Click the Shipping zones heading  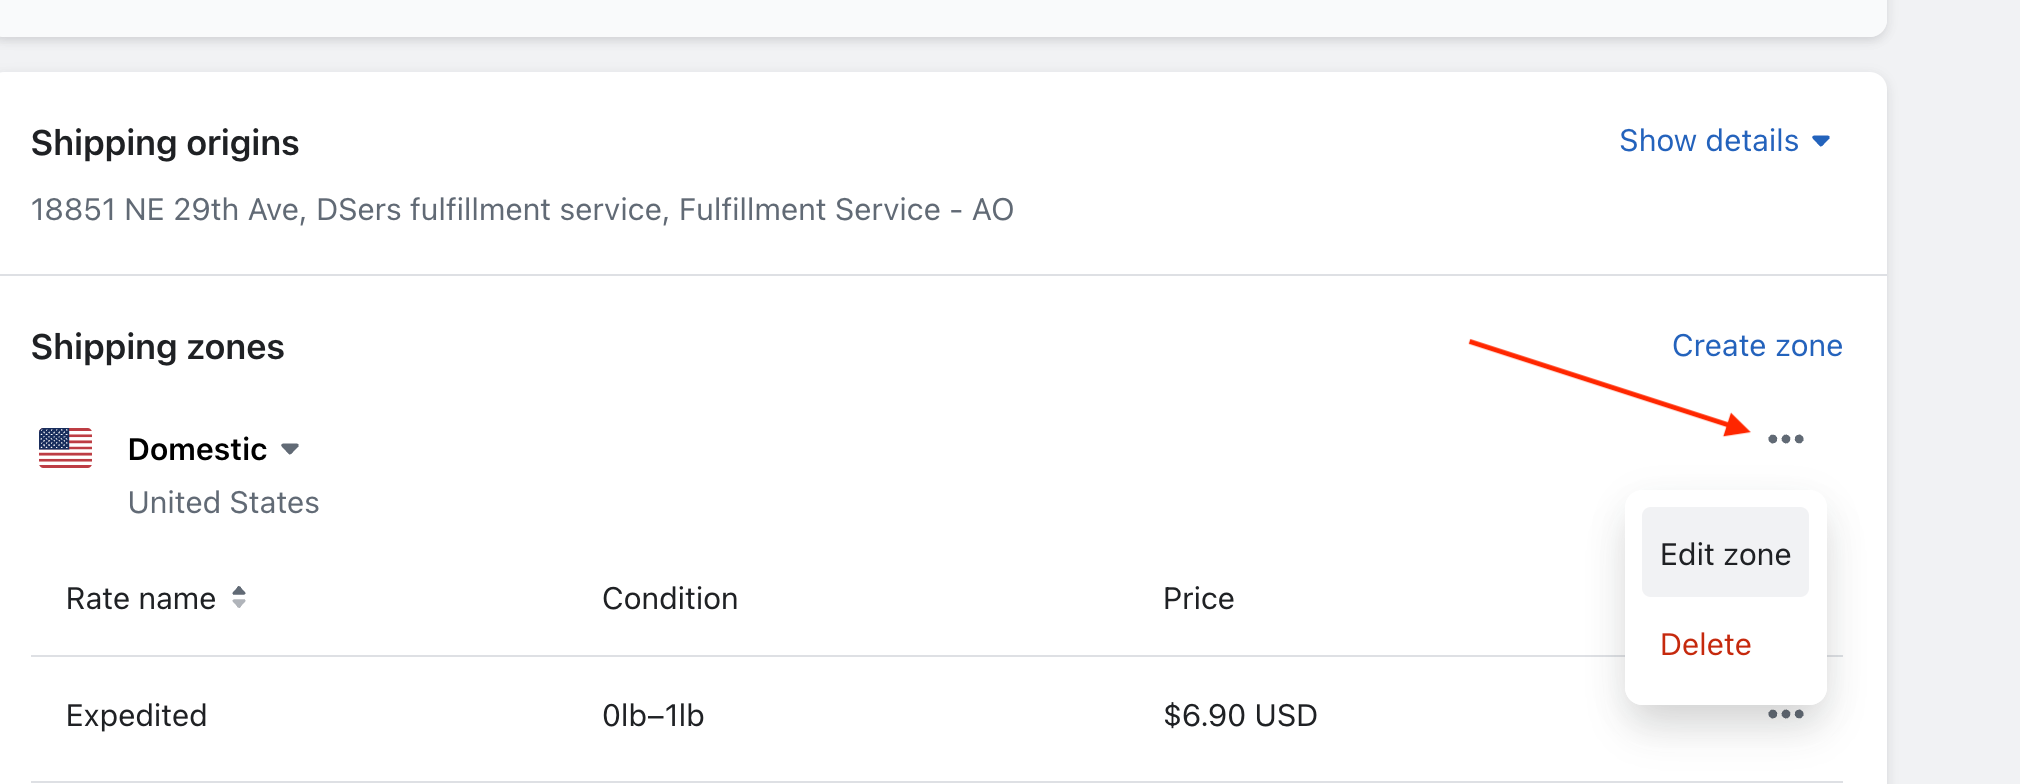(158, 347)
